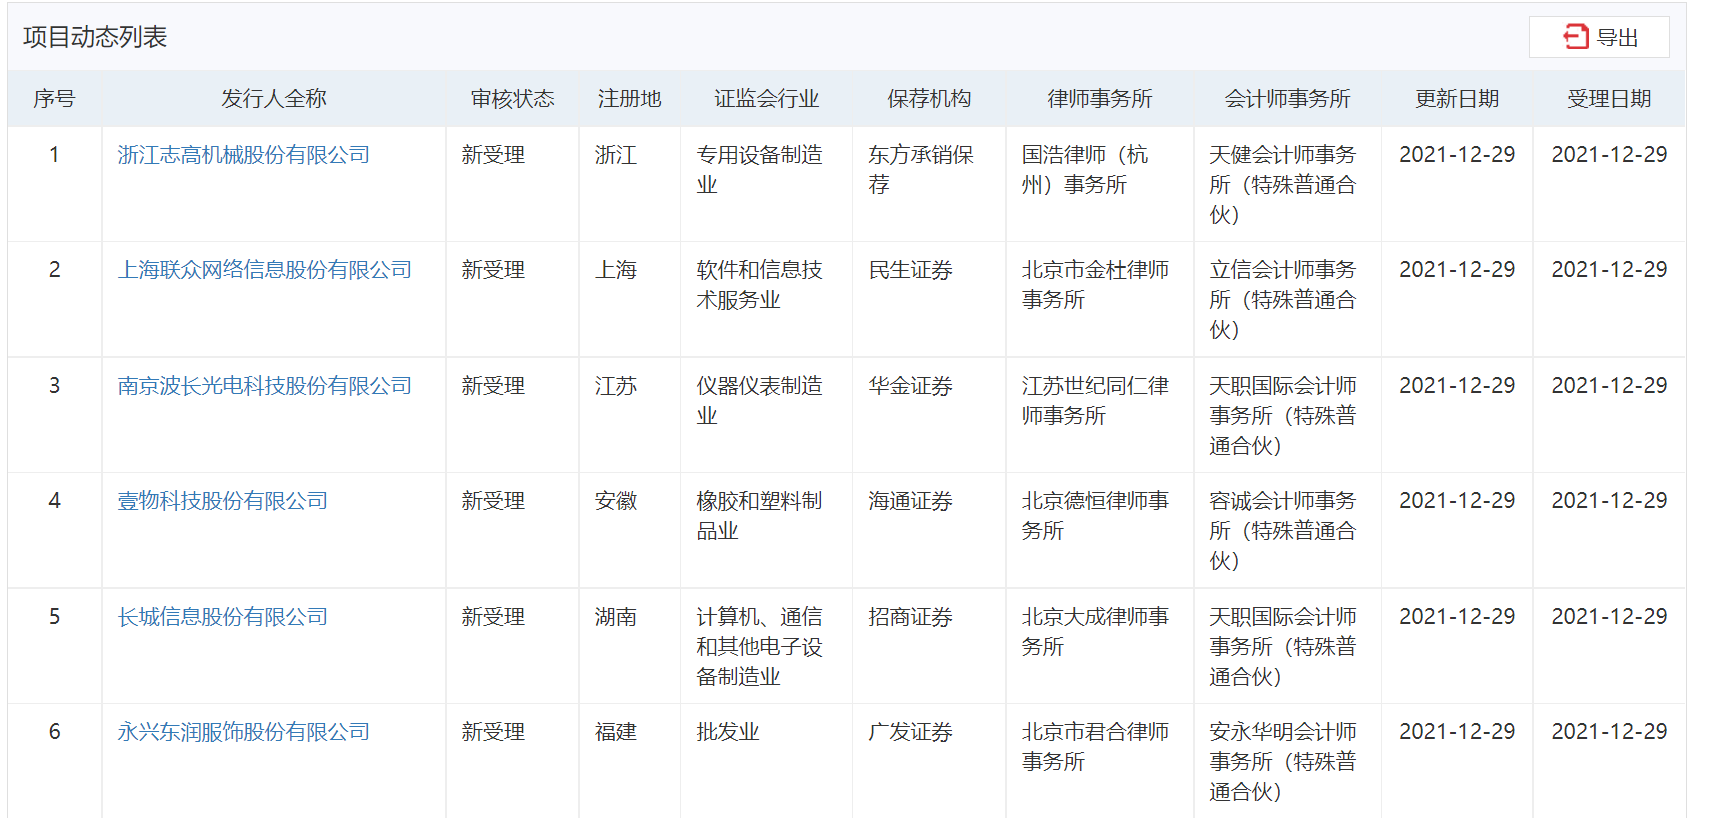Viewport: 1727px width, 818px height.
Task: Open 浙江志高机械股份有限公司 link
Action: (x=243, y=155)
